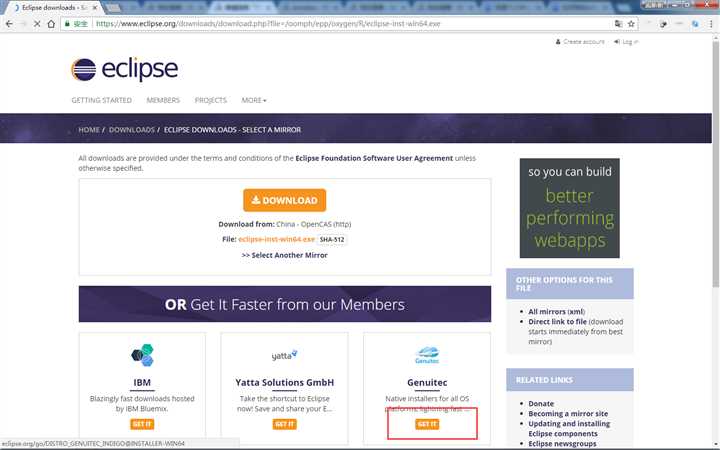Open Eclipse newsgroups link
The image size is (720, 450).
(x=562, y=444)
